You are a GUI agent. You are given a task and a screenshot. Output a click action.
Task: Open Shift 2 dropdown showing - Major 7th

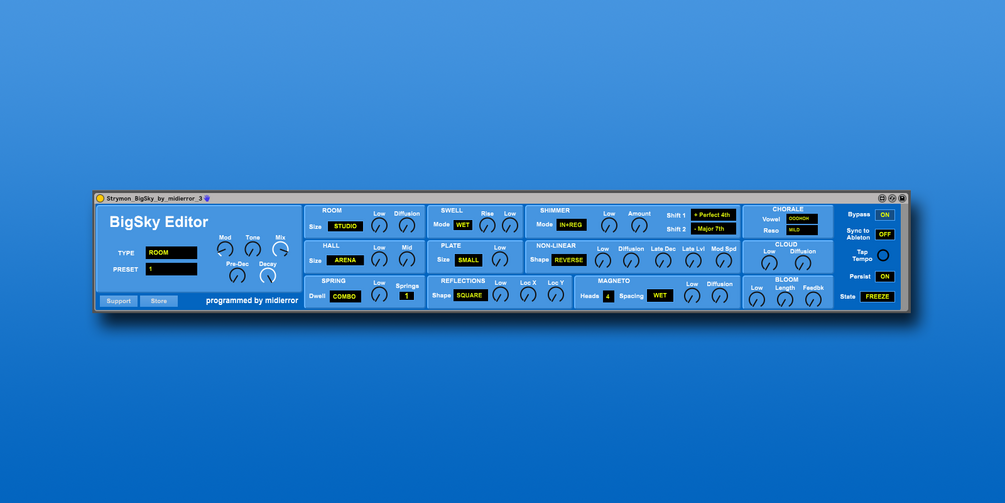713,229
